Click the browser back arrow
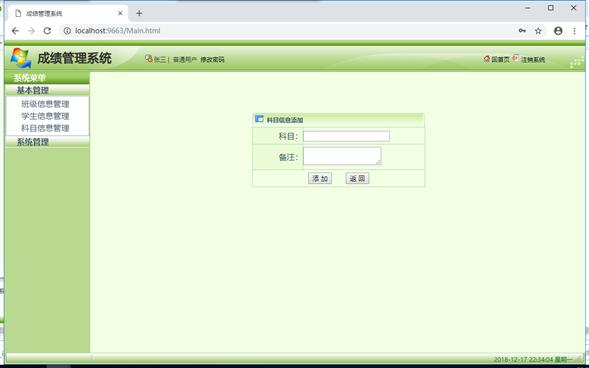 coord(15,31)
